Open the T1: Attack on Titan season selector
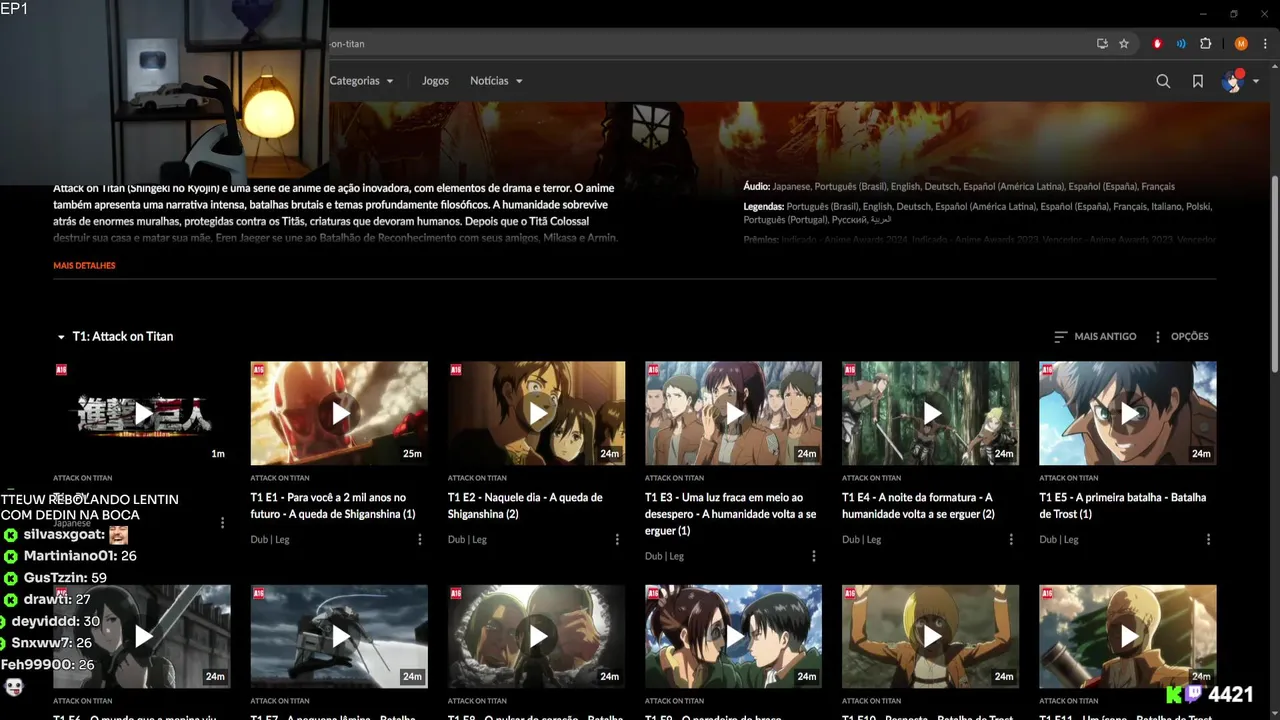The width and height of the screenshot is (1280, 720). point(115,337)
